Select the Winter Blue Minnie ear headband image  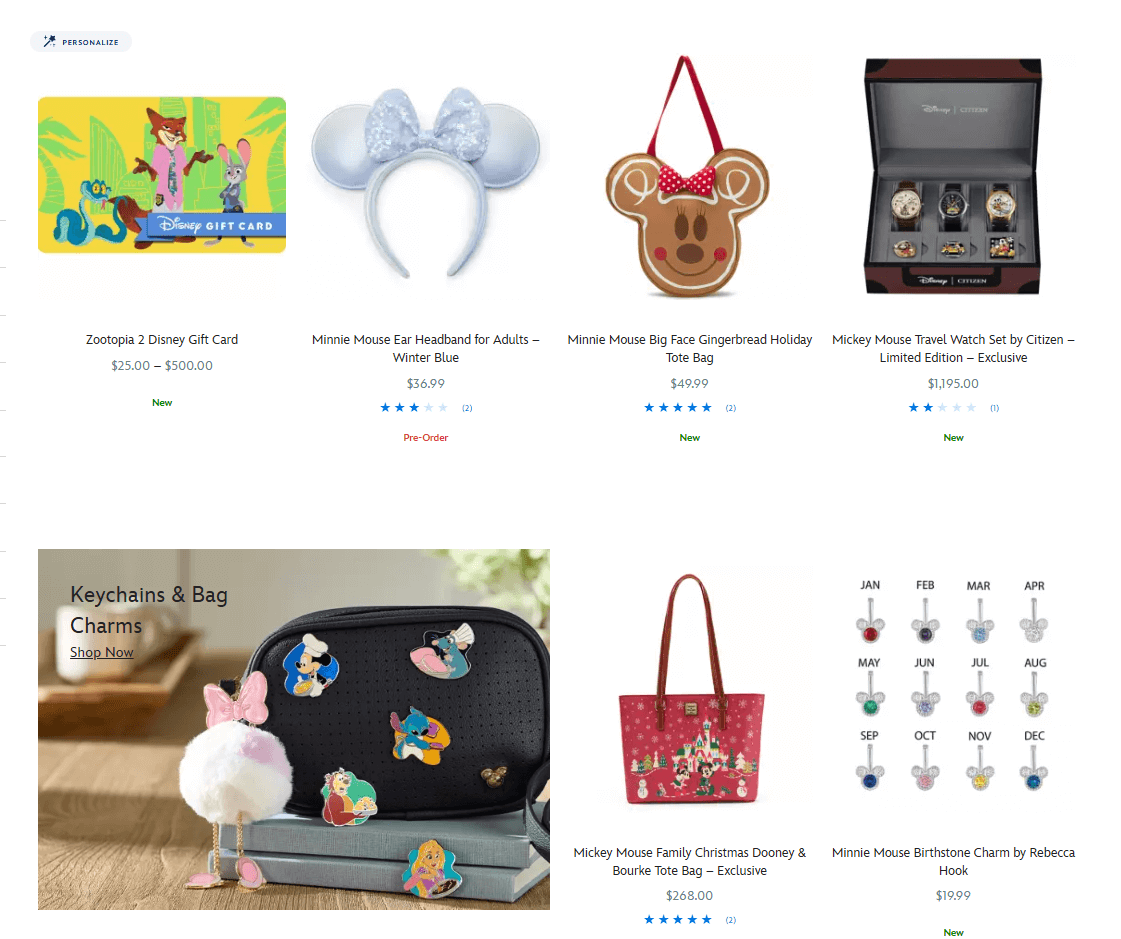(x=426, y=182)
